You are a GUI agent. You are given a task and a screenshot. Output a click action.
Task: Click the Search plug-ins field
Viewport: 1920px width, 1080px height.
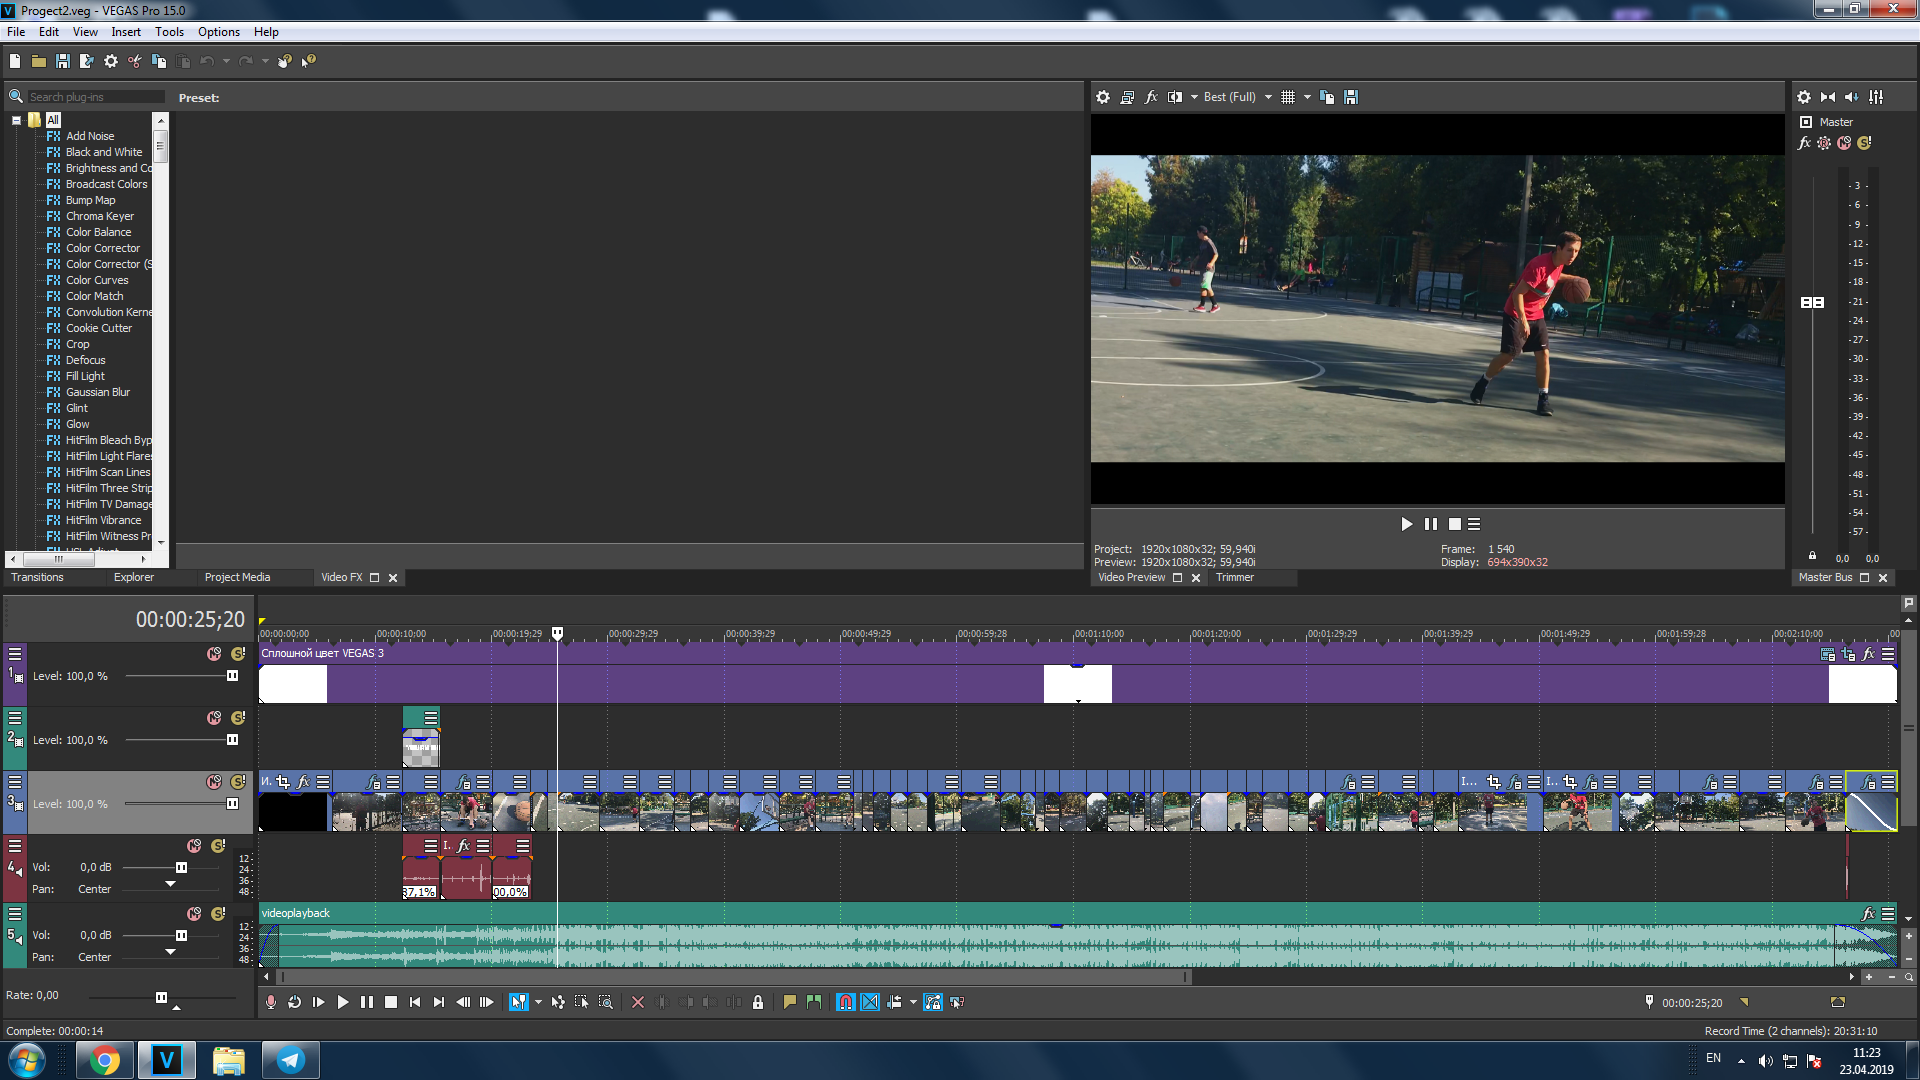[95, 97]
